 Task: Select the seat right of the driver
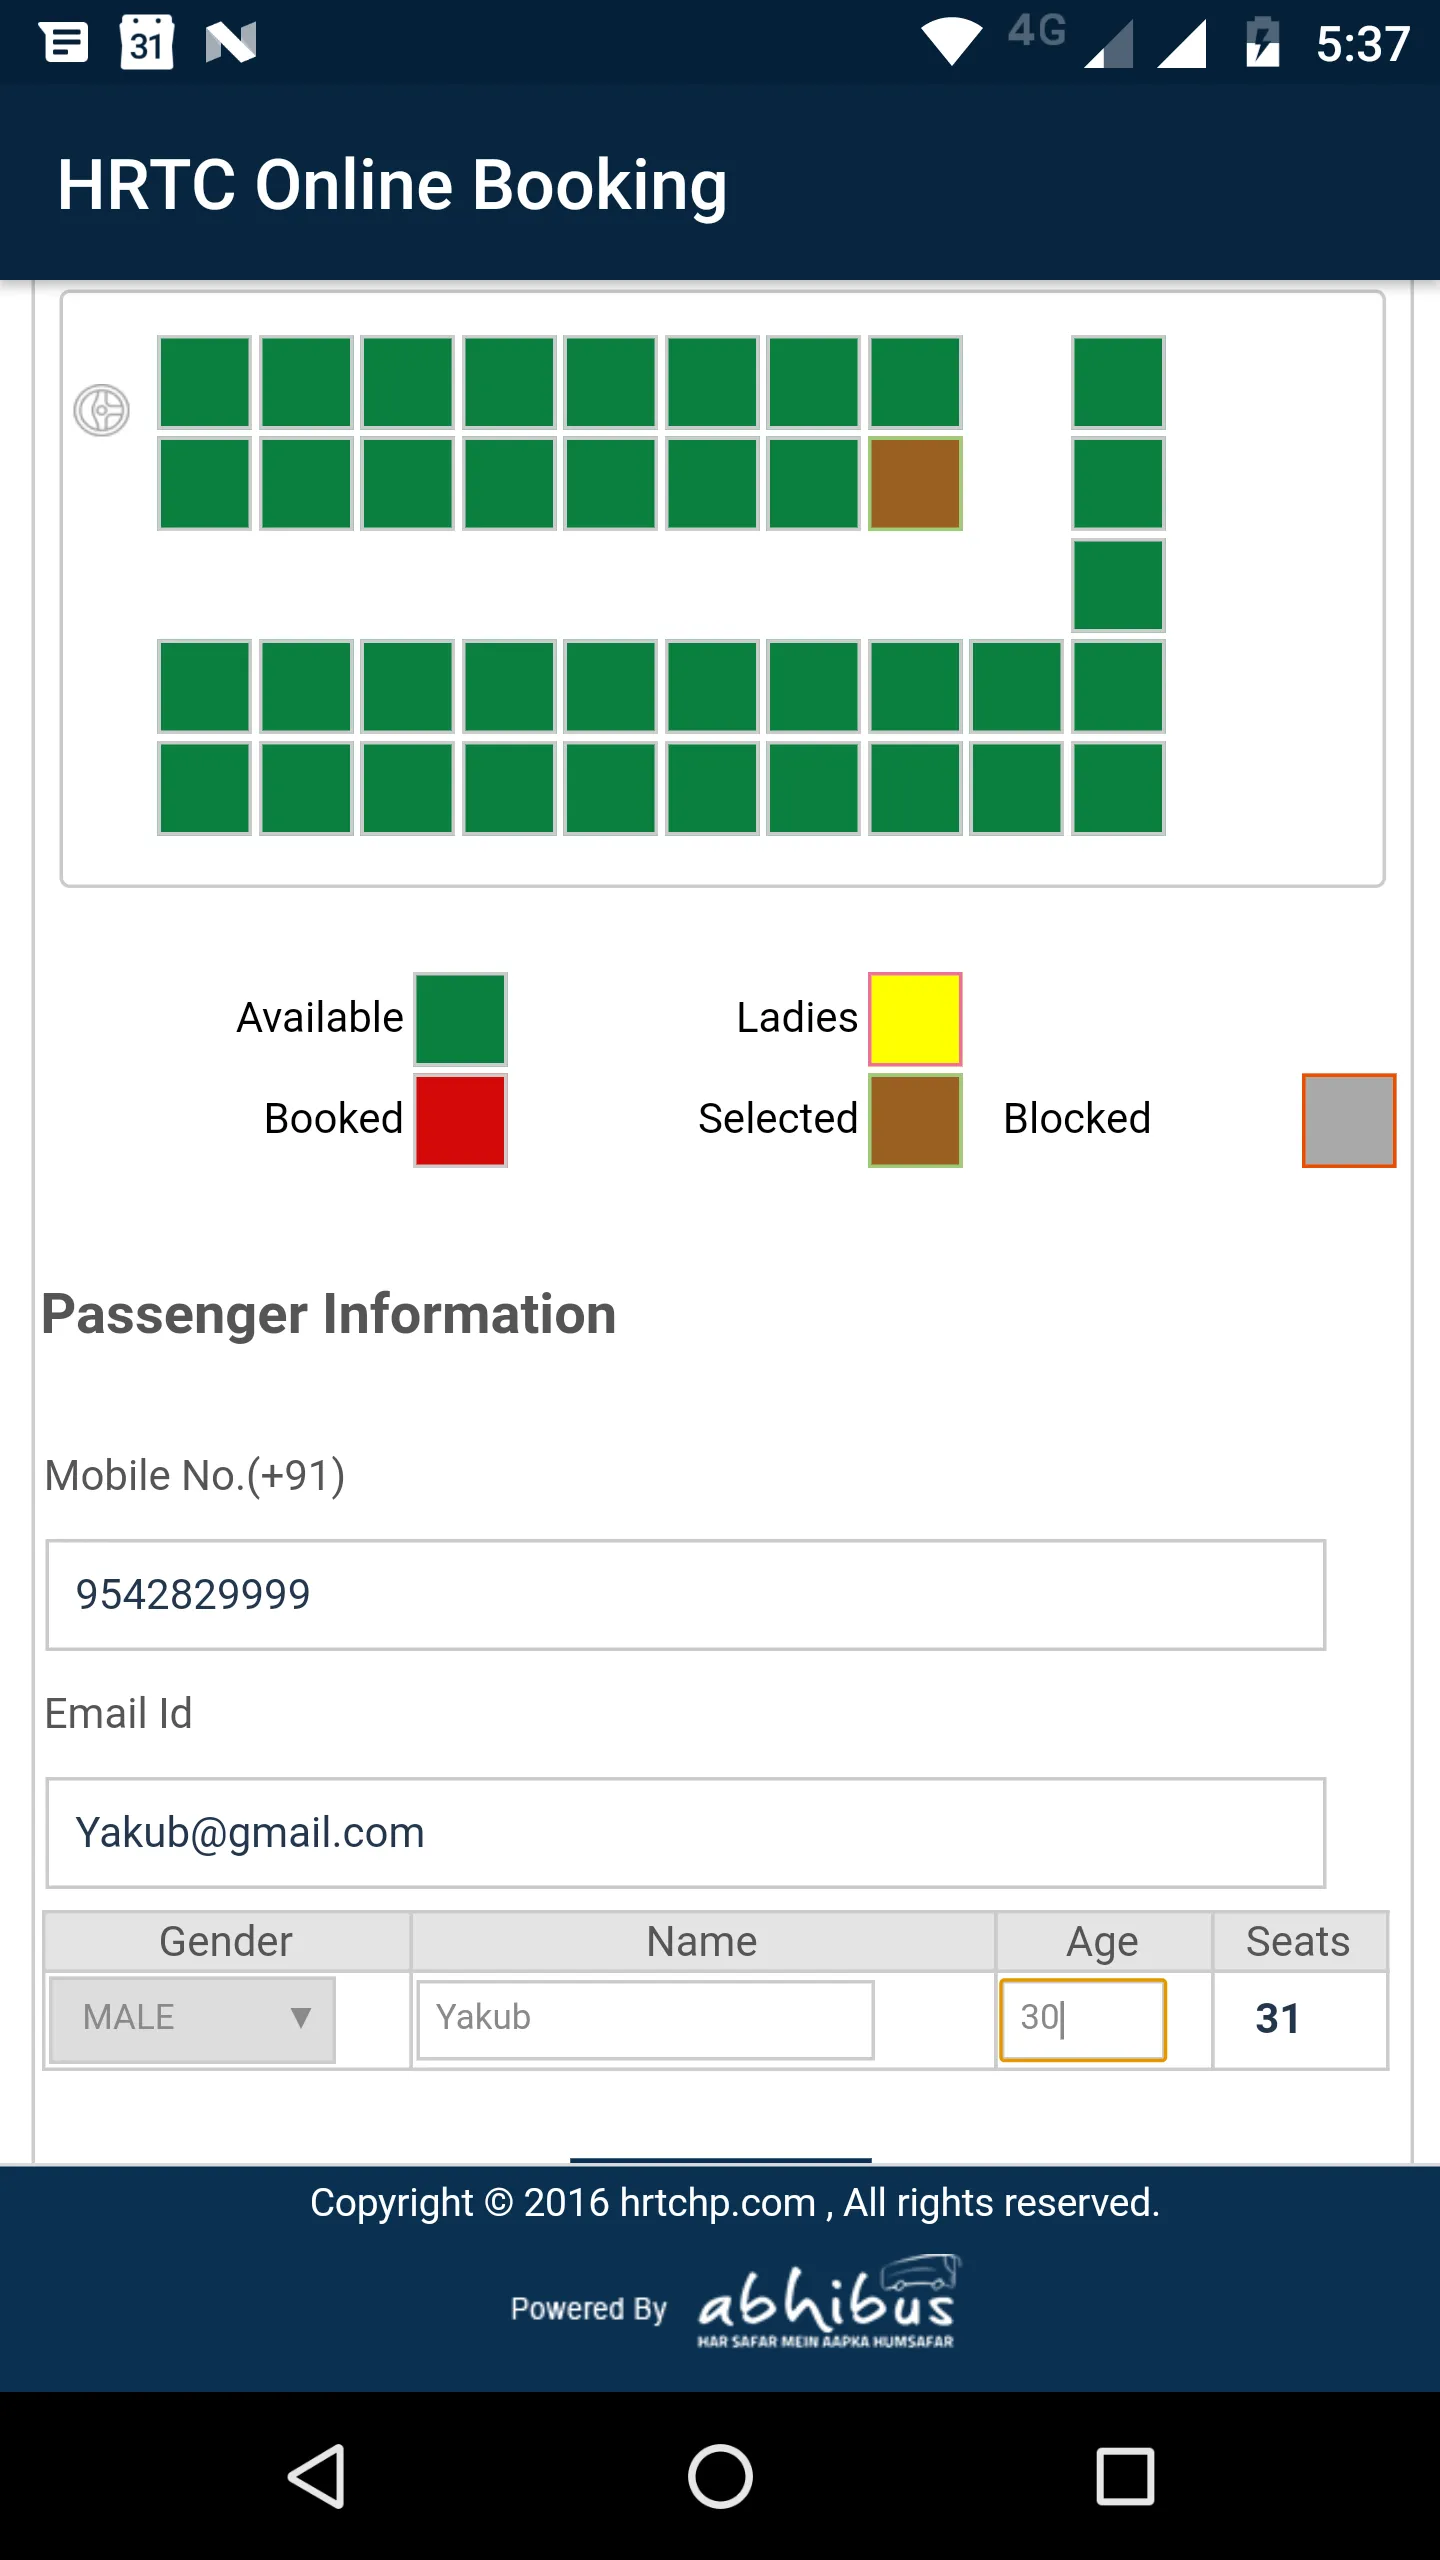pyautogui.click(x=204, y=383)
